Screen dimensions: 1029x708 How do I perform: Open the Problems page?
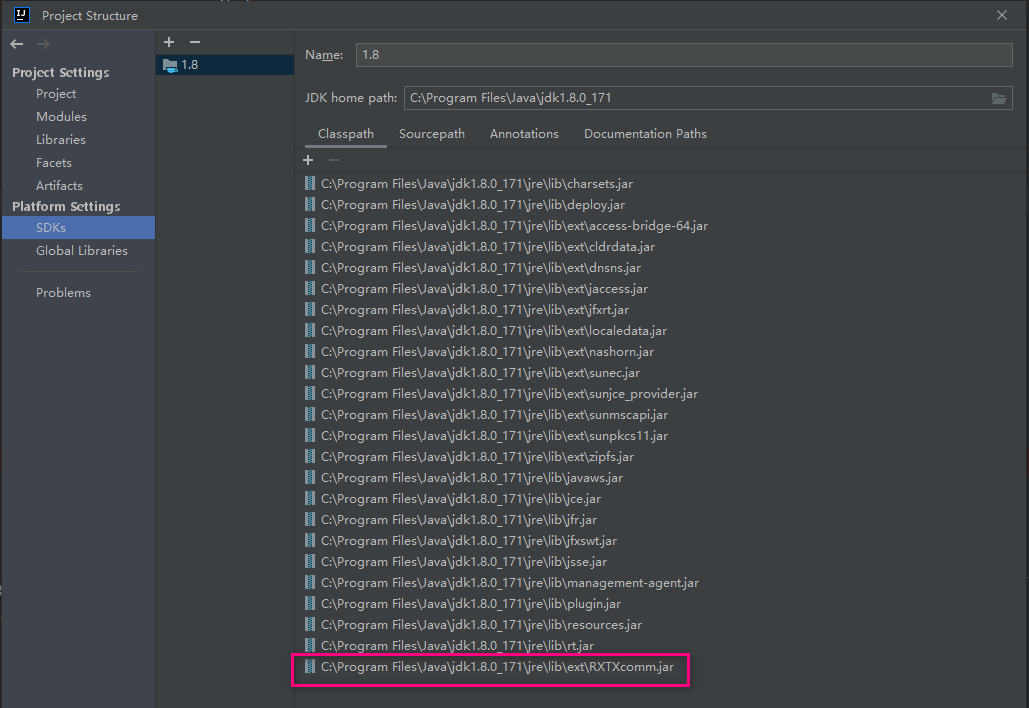click(63, 293)
